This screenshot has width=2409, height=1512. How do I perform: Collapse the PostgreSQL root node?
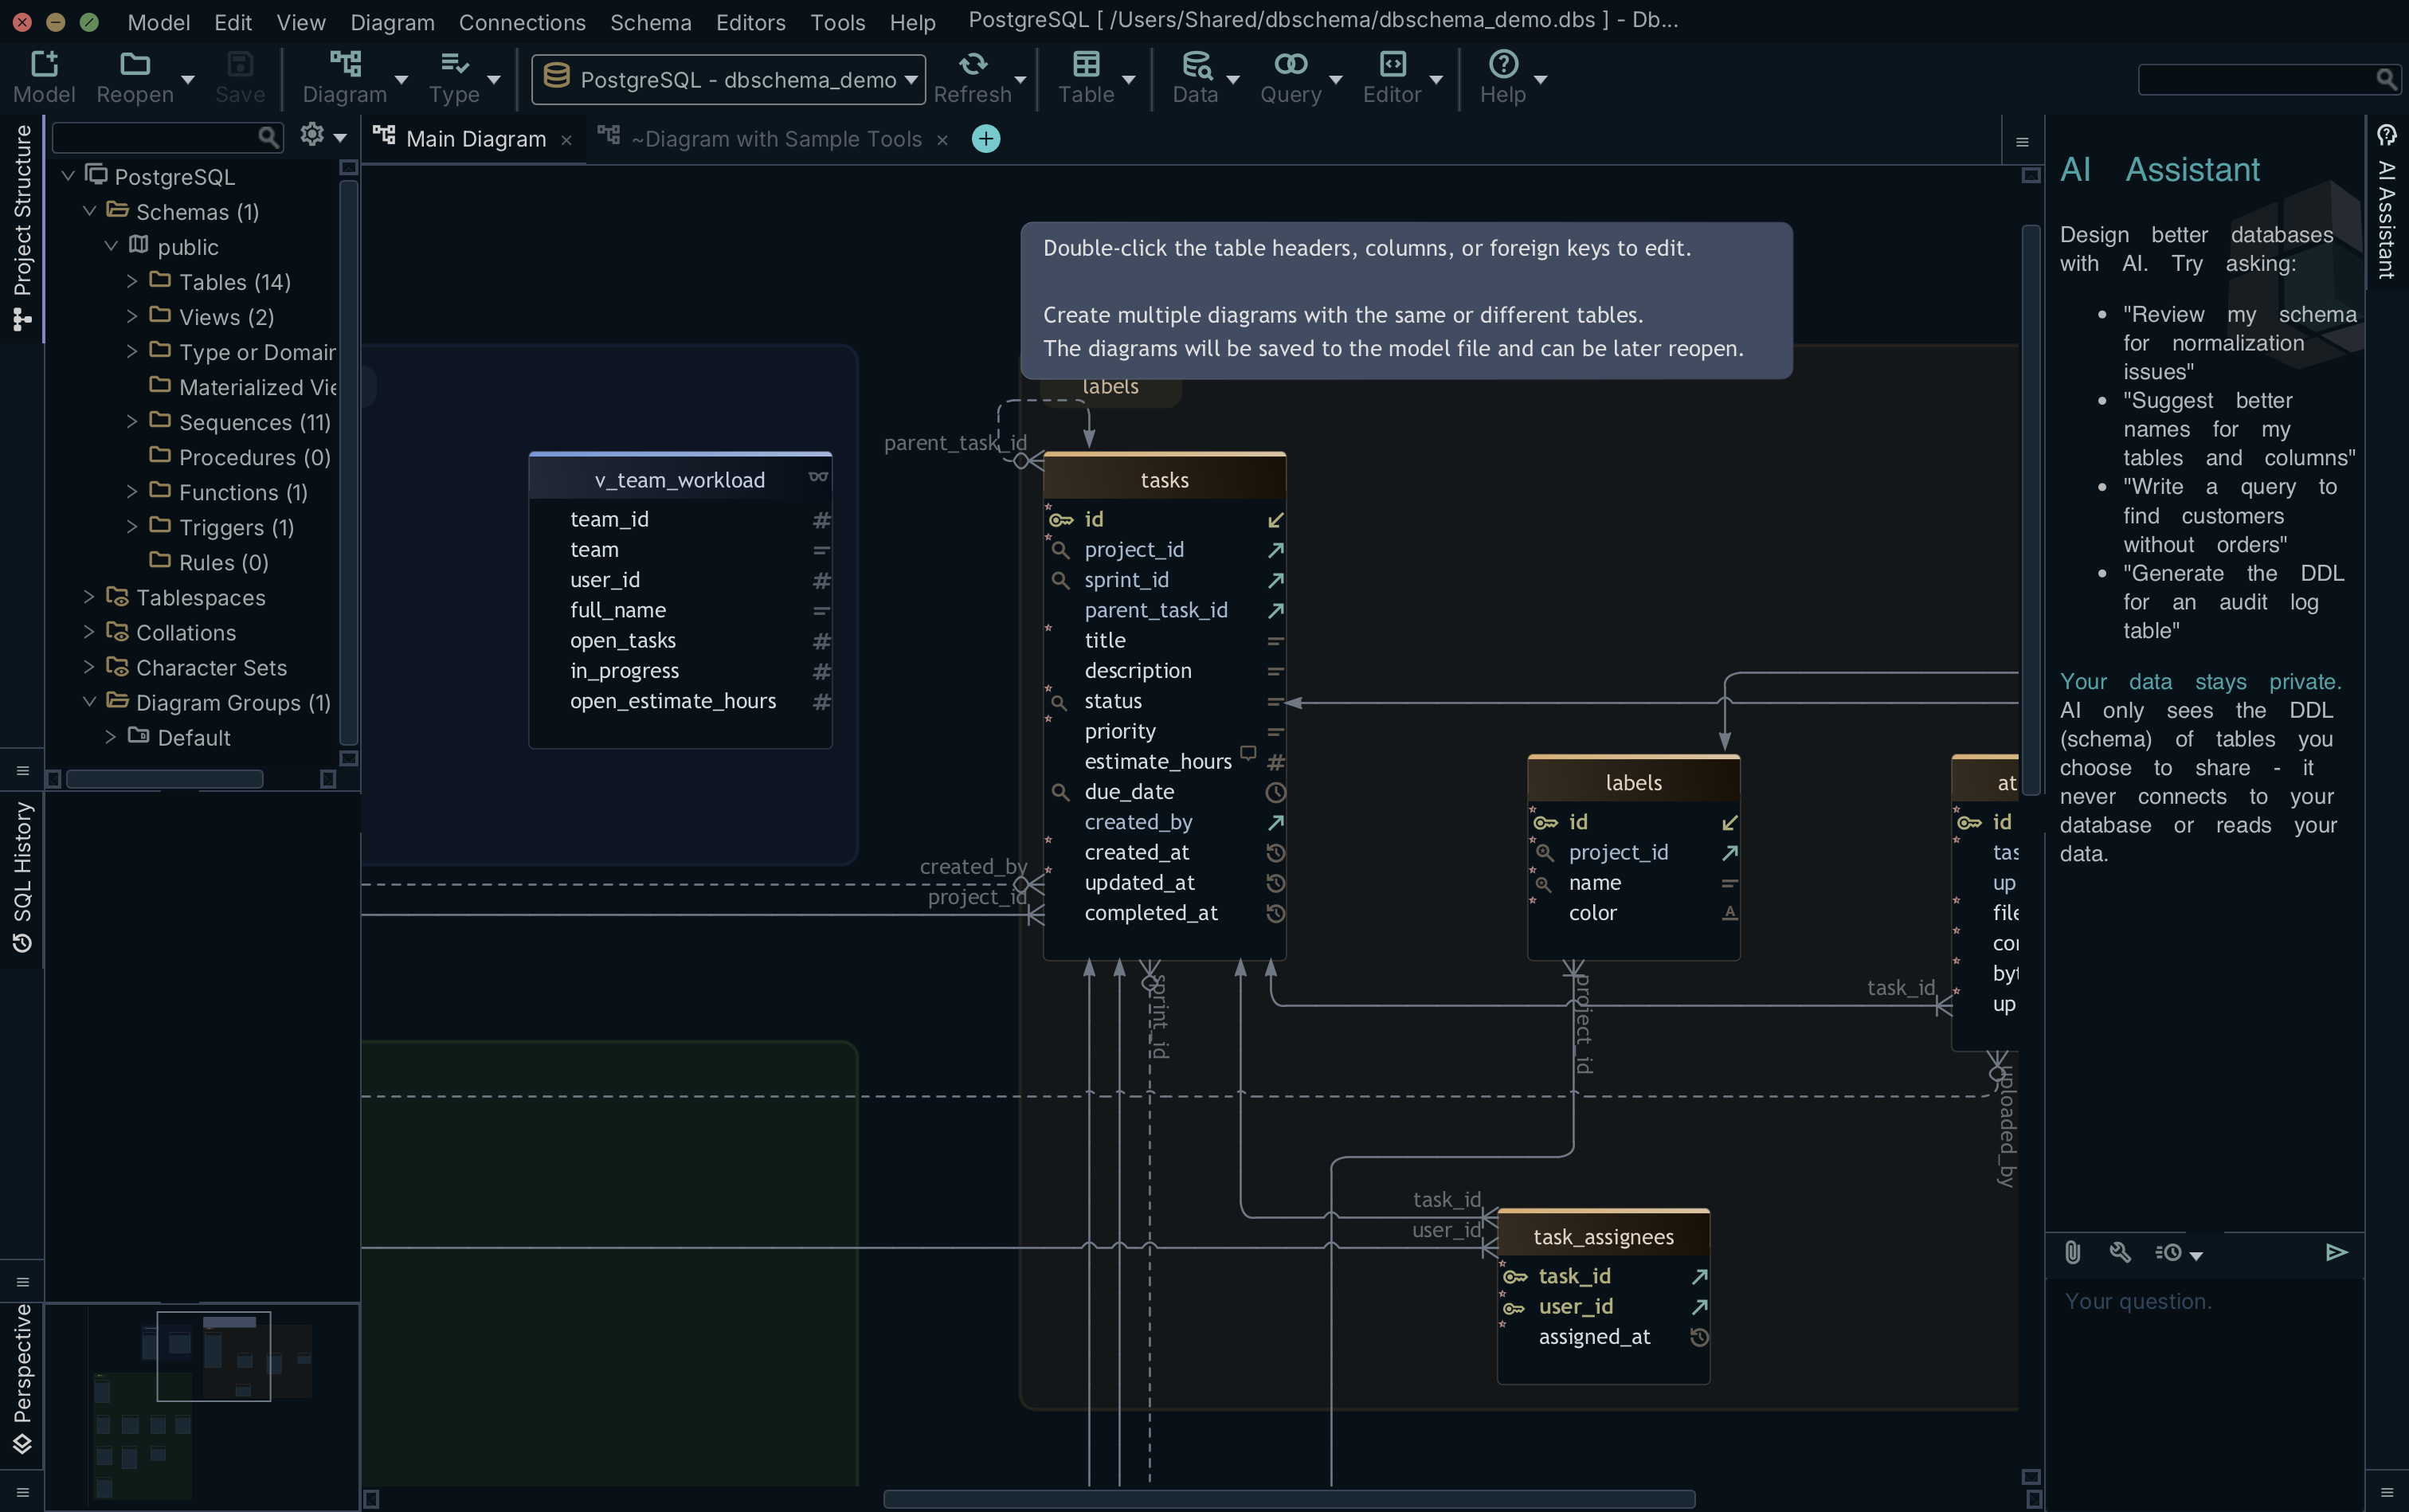(68, 176)
